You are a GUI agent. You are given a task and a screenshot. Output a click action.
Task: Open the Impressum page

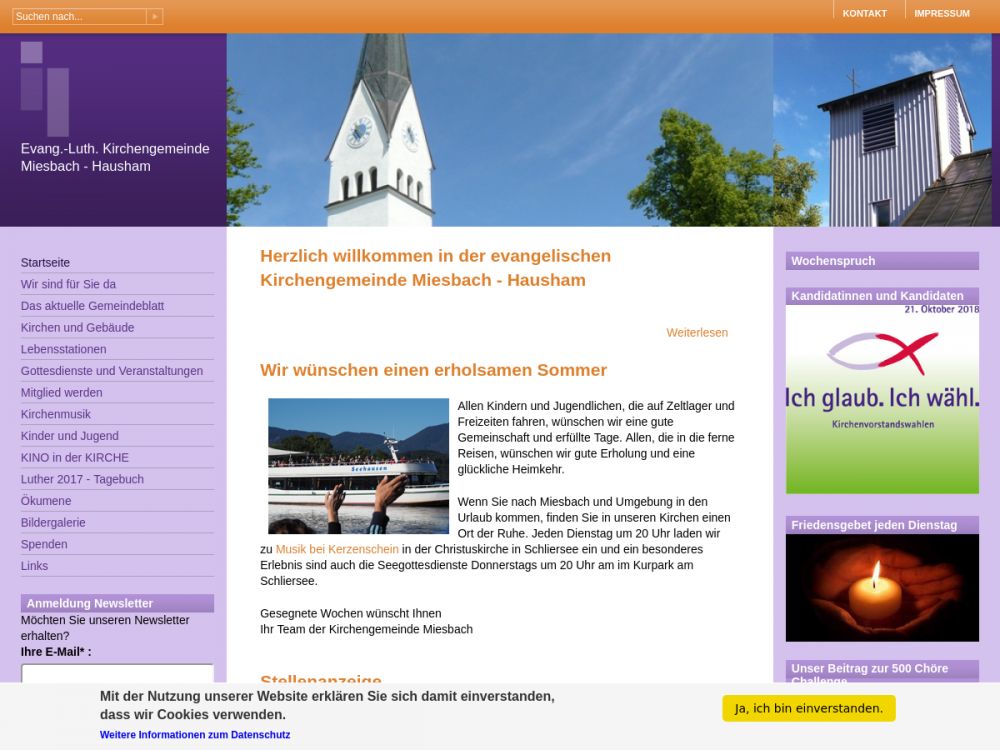[941, 14]
